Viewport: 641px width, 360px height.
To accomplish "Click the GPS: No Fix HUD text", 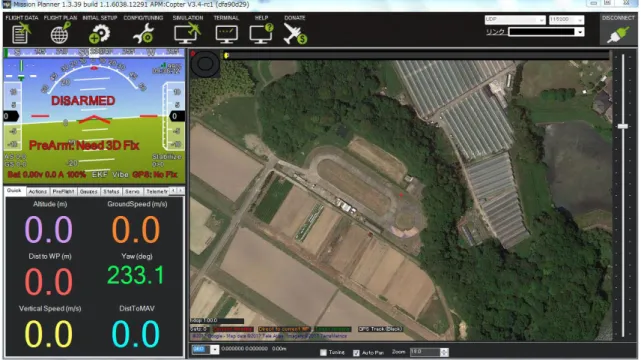I will 155,174.
